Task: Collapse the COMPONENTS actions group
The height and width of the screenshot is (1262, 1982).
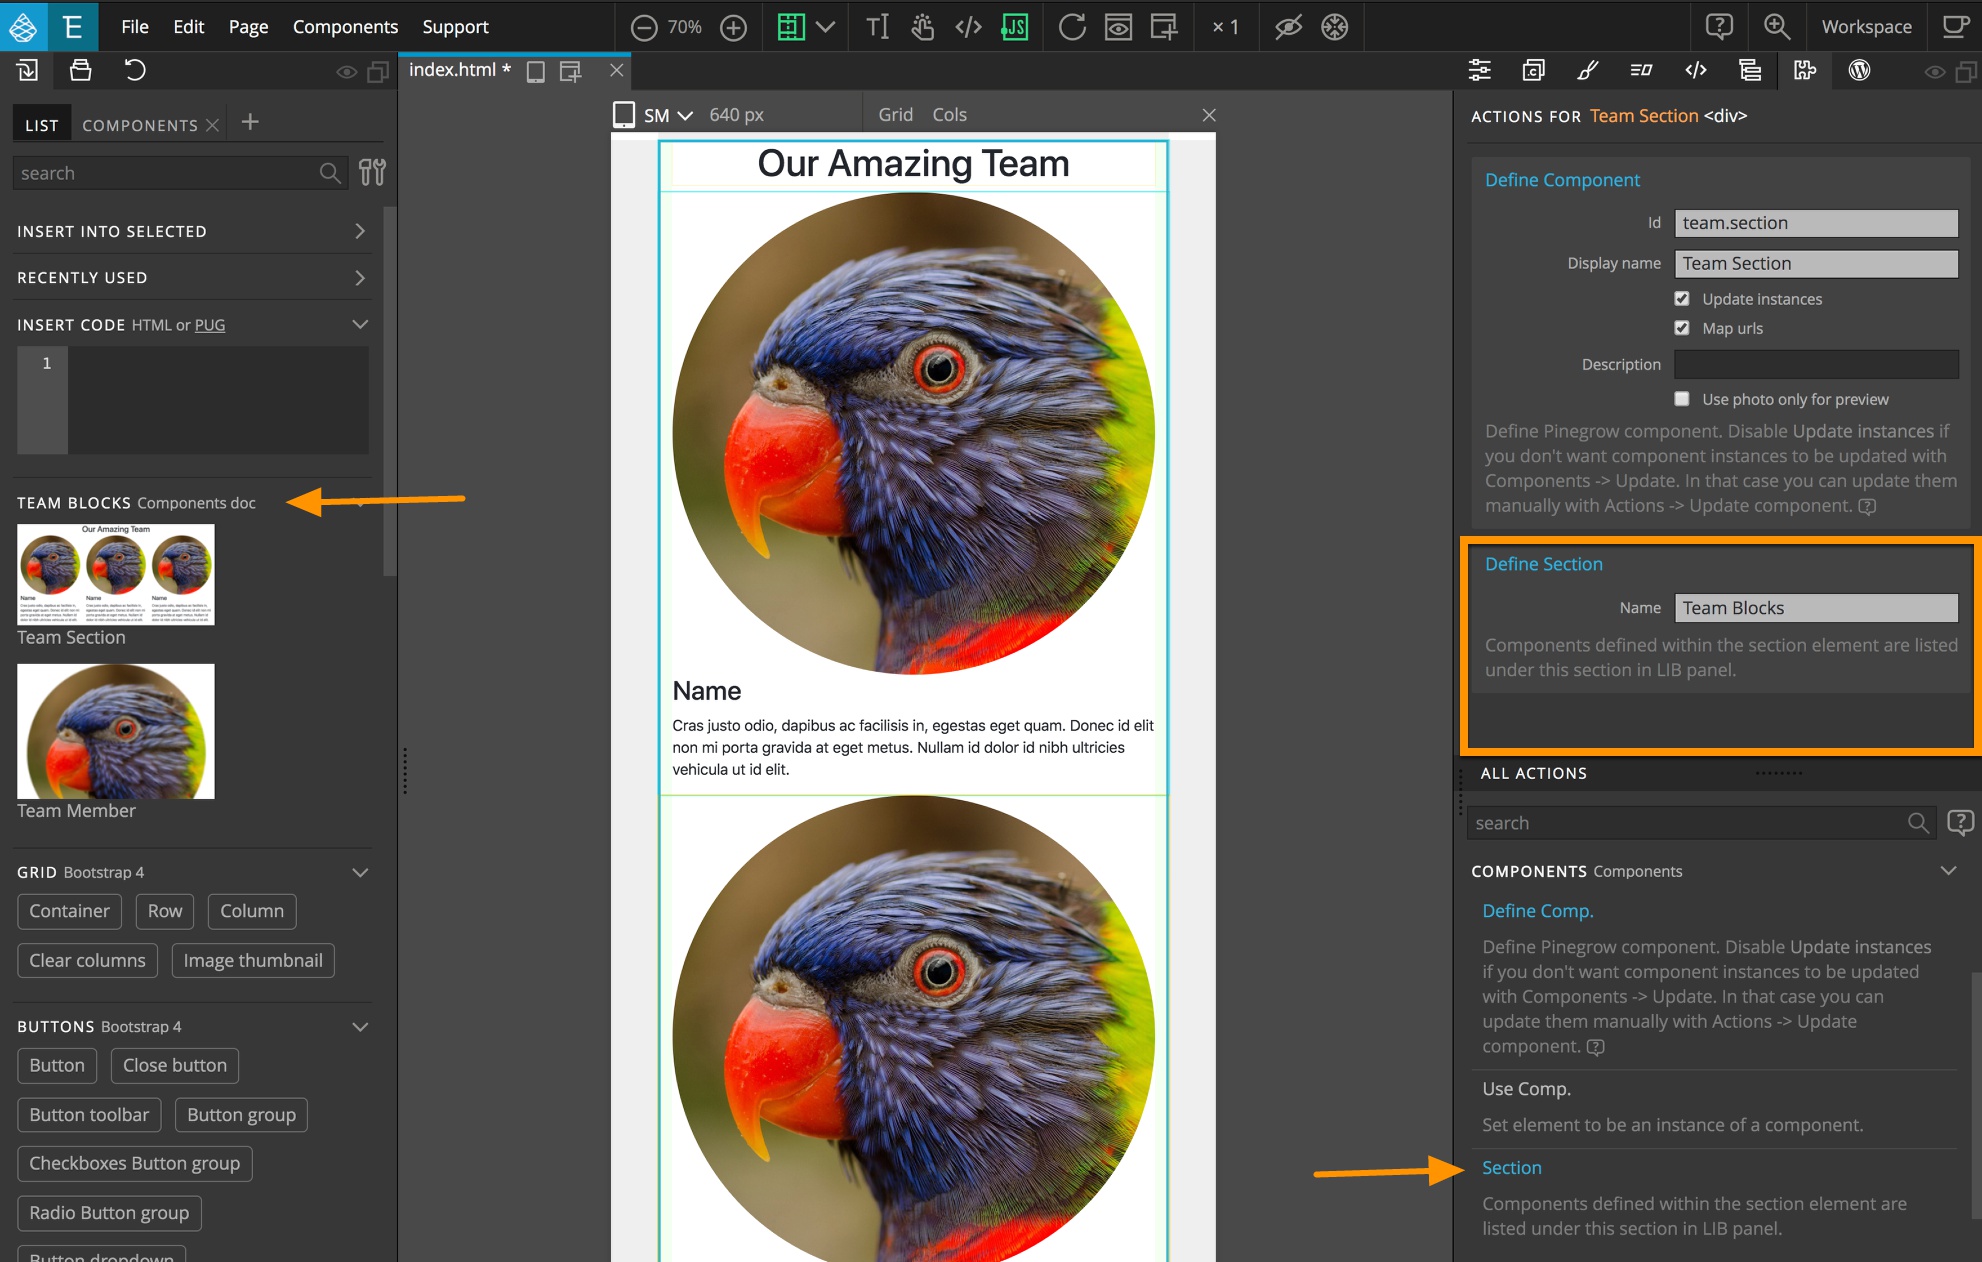Action: pyautogui.click(x=1948, y=870)
